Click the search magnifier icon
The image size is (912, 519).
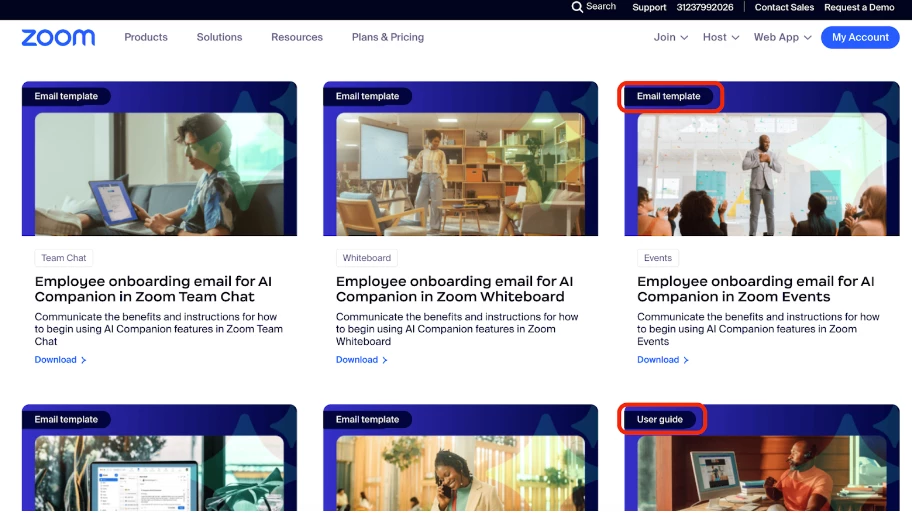pos(576,7)
